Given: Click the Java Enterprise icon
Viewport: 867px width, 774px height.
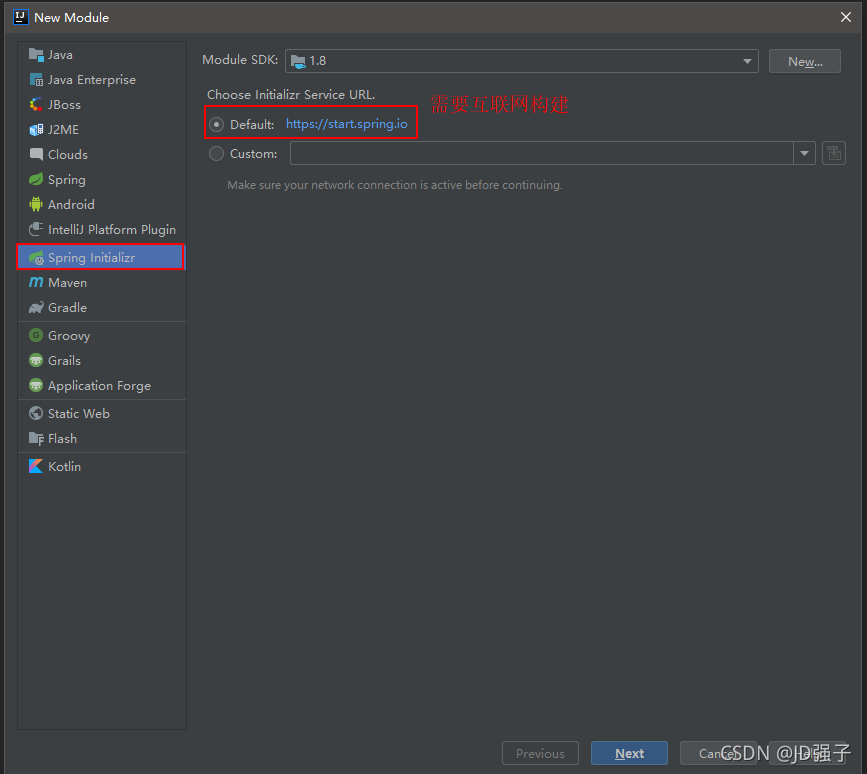Looking at the screenshot, I should [x=36, y=80].
